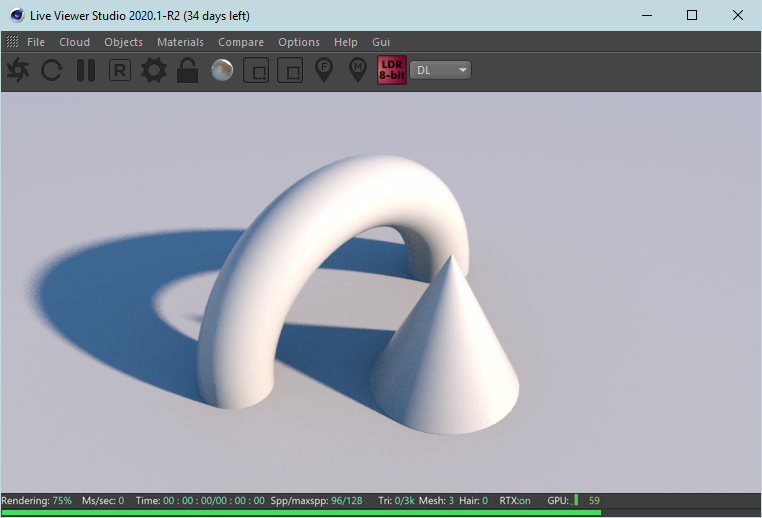The image size is (762, 518).
Task: Click the Time counter in status bar
Action: click(200, 501)
